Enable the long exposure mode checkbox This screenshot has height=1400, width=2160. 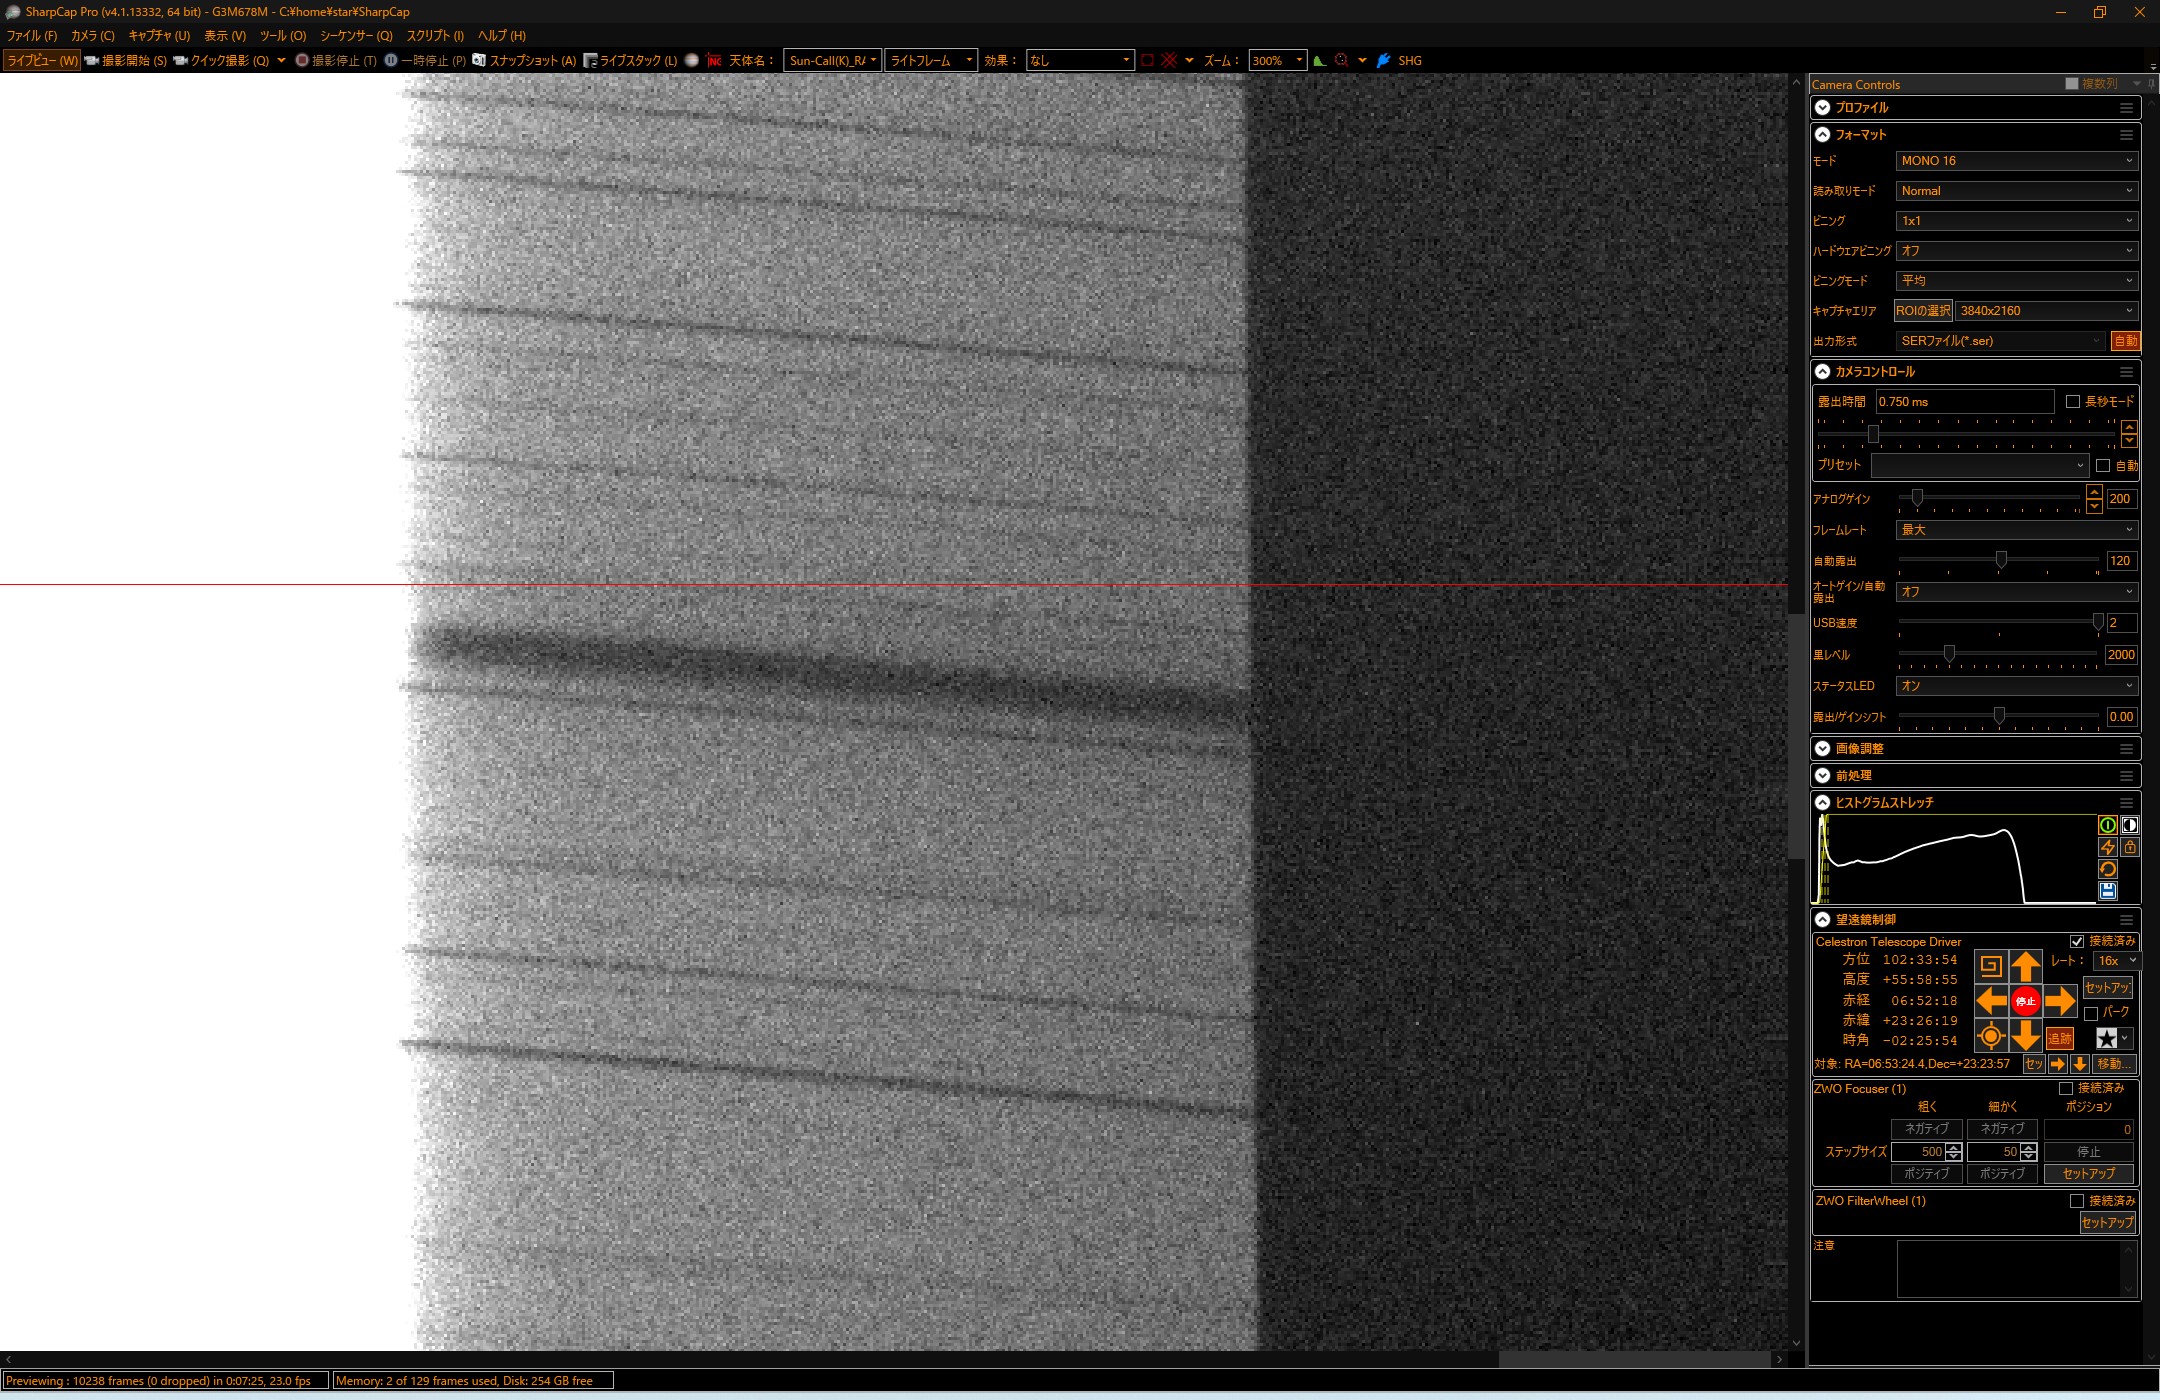click(2073, 401)
